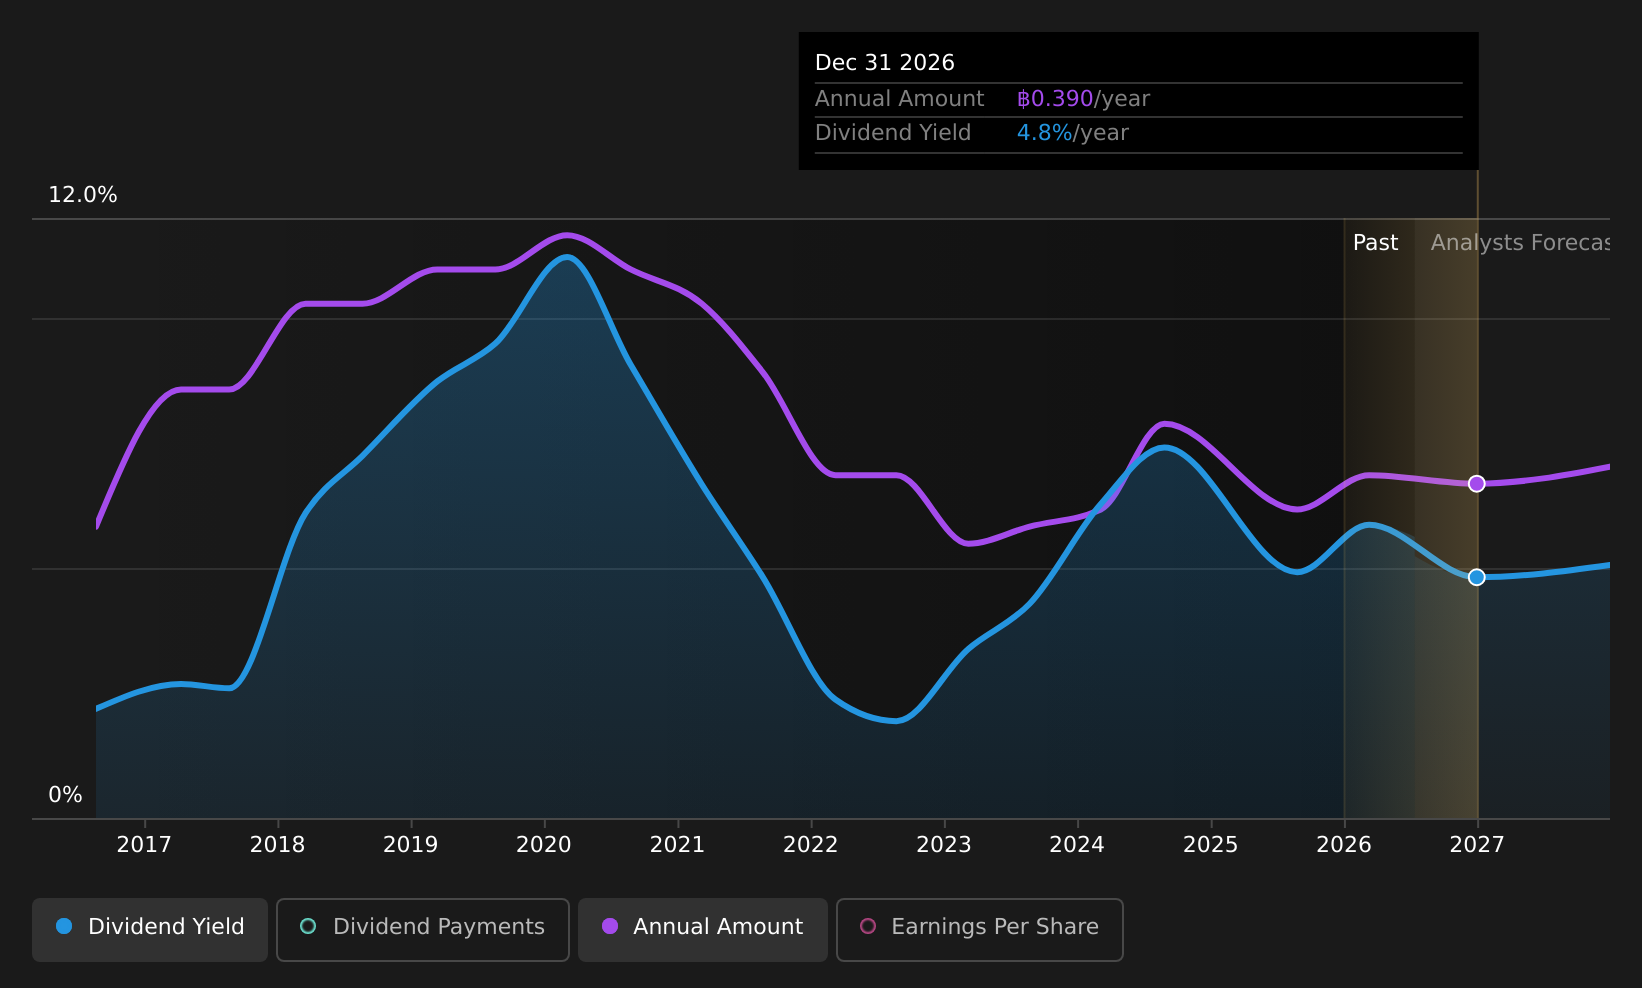Image resolution: width=1642 pixels, height=988 pixels.
Task: Click the 2026 axis label
Action: coord(1344,845)
